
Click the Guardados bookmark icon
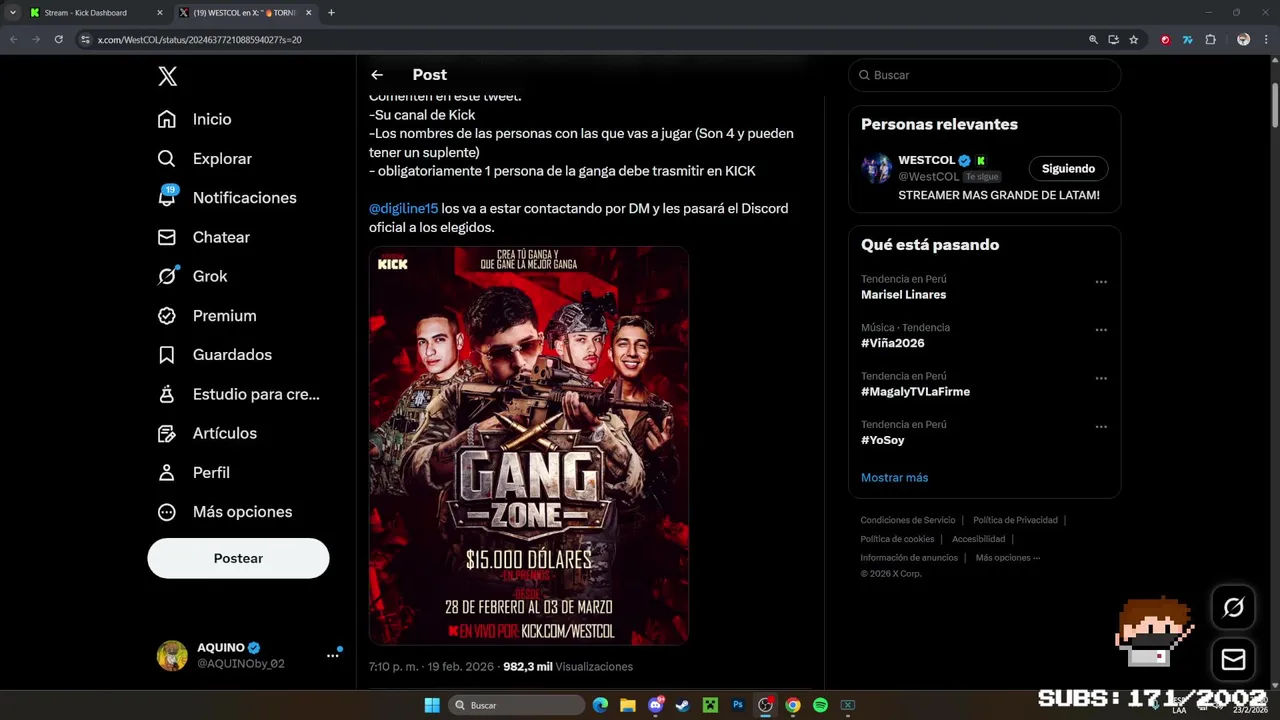[x=167, y=355]
